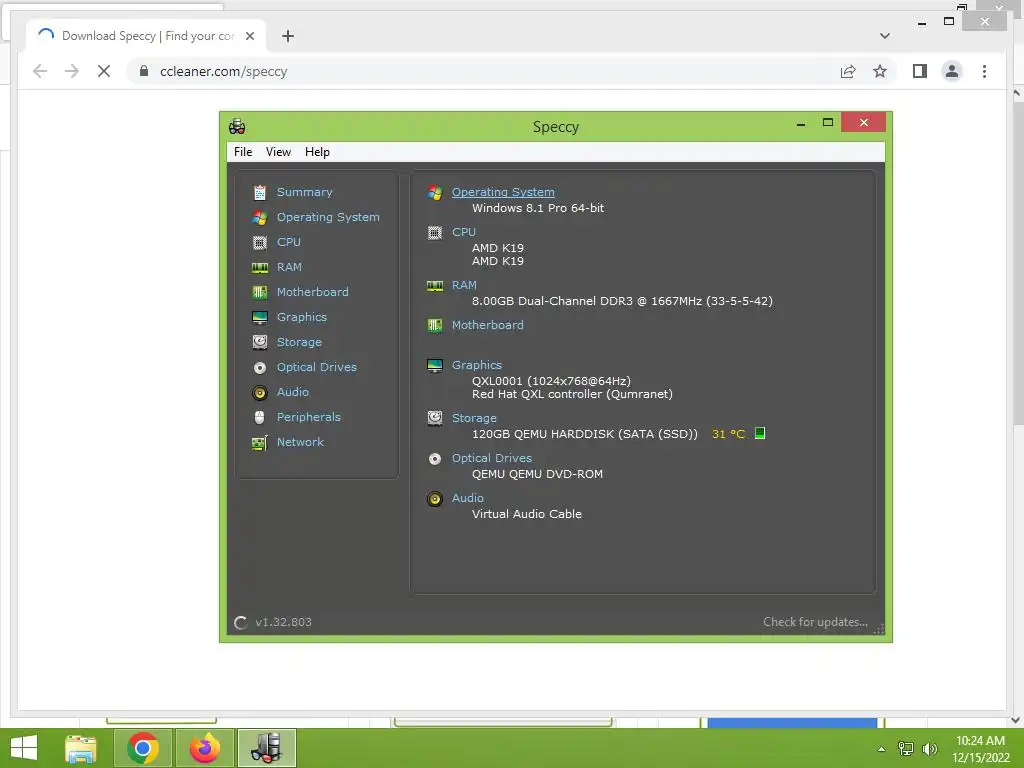Screen dimensions: 1024x768
Task: Open the Speccy Help menu
Action: pos(317,152)
